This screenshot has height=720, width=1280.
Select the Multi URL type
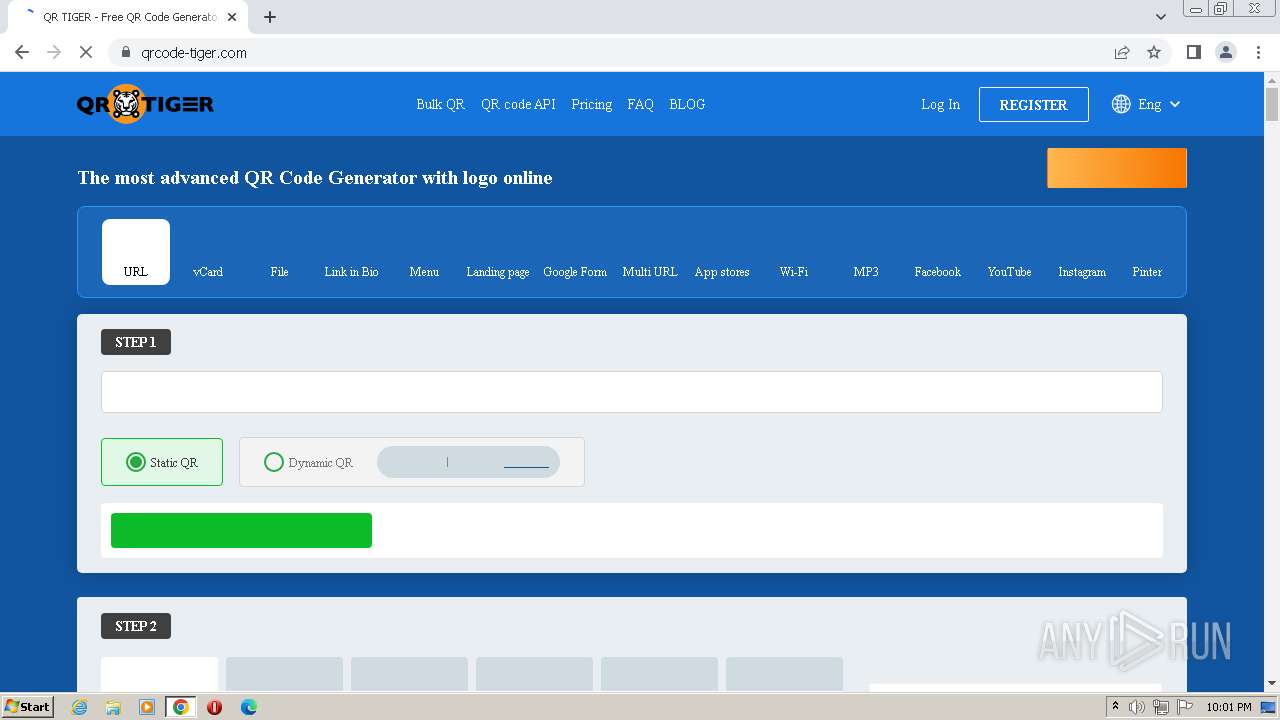tap(650, 271)
